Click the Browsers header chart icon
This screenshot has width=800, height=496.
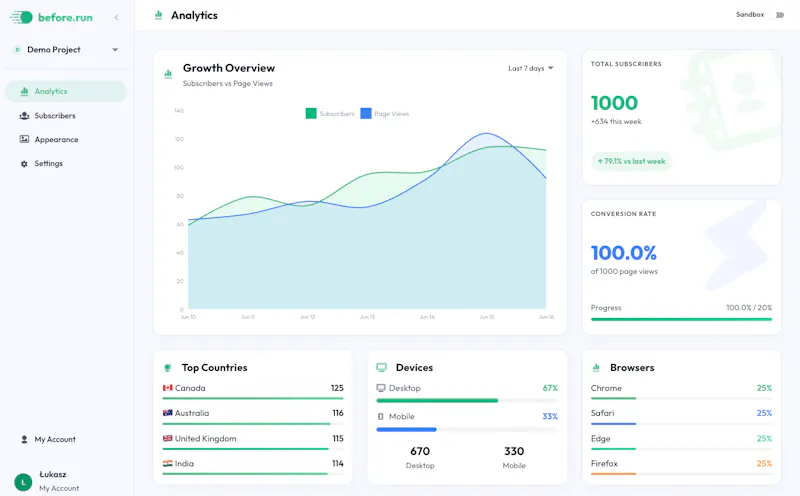point(596,367)
